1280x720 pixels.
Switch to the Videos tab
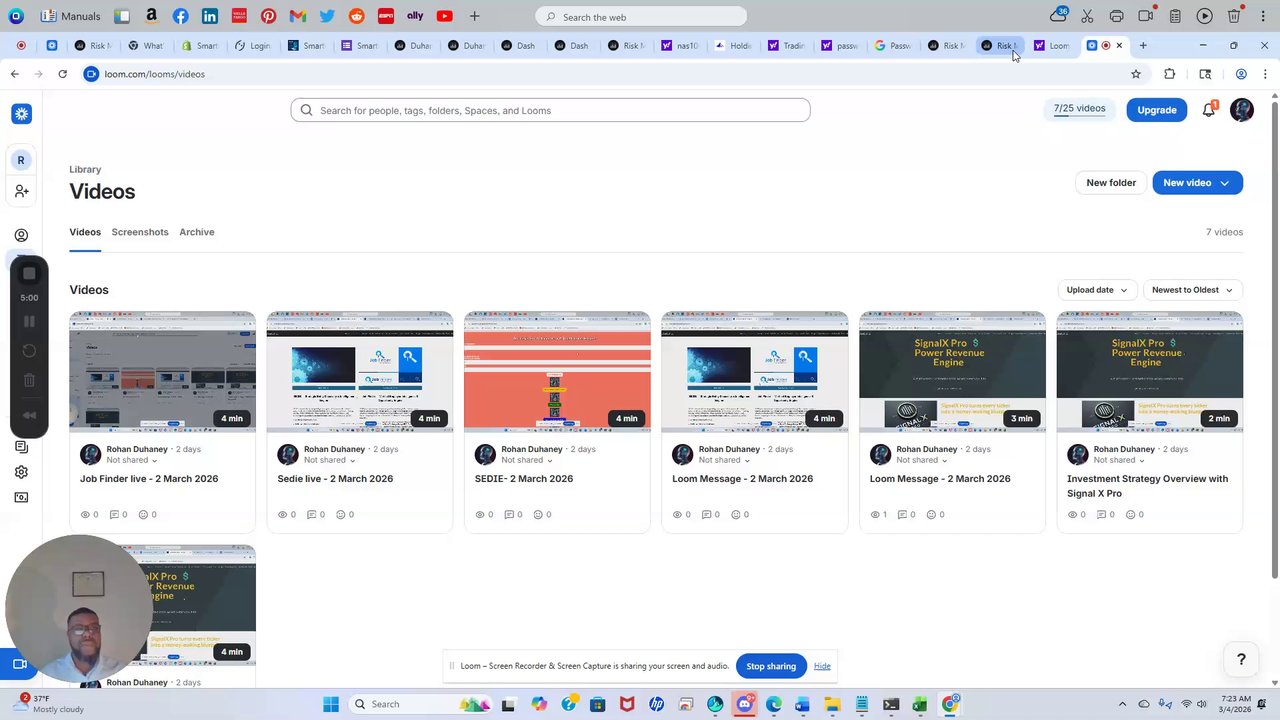point(85,232)
